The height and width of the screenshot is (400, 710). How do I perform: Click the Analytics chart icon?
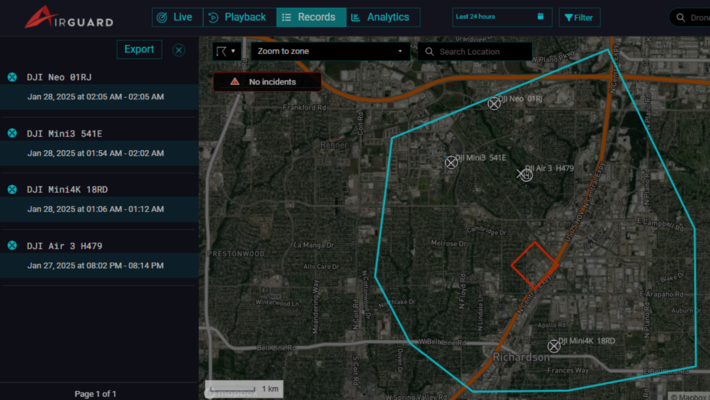[356, 18]
